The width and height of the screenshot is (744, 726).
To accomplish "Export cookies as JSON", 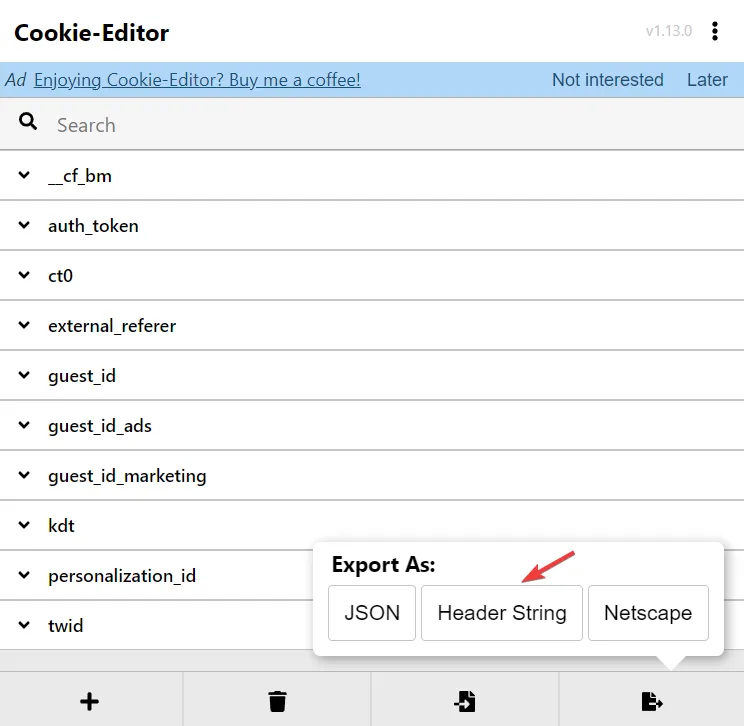I will [x=372, y=613].
